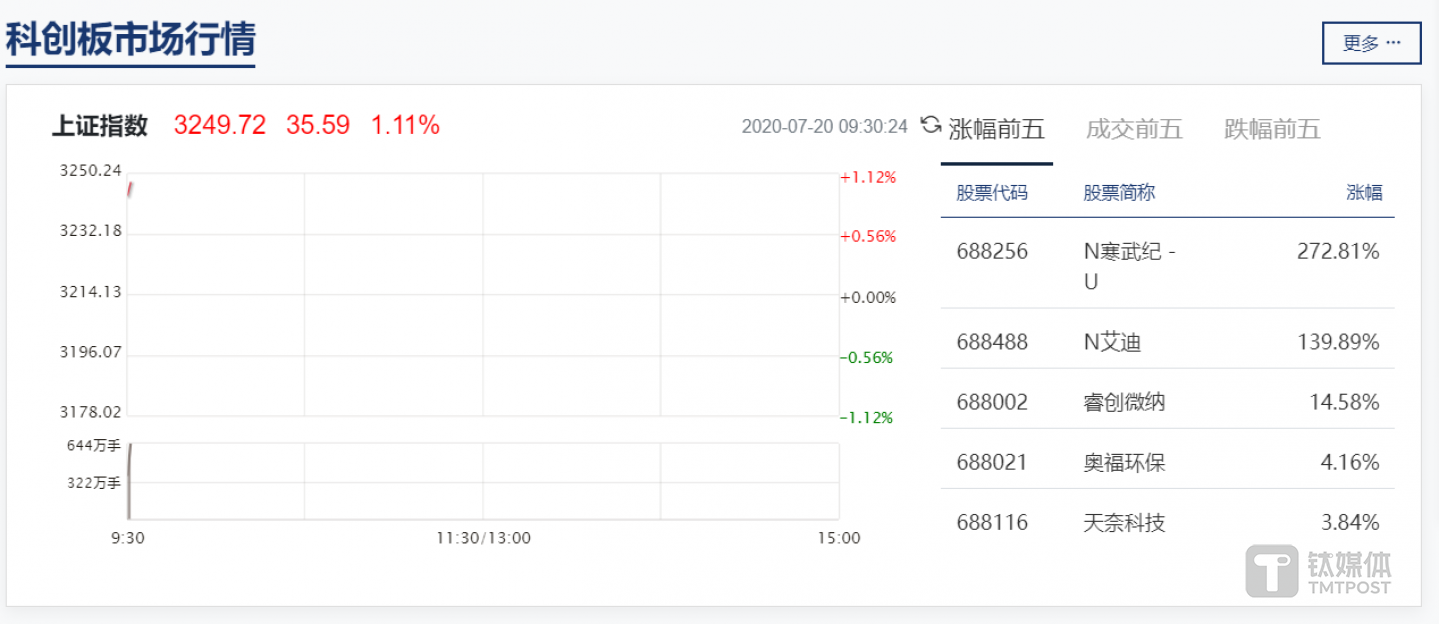Select the 睿创微纳 stock row
This screenshot has height=624, width=1439.
point(1124,403)
